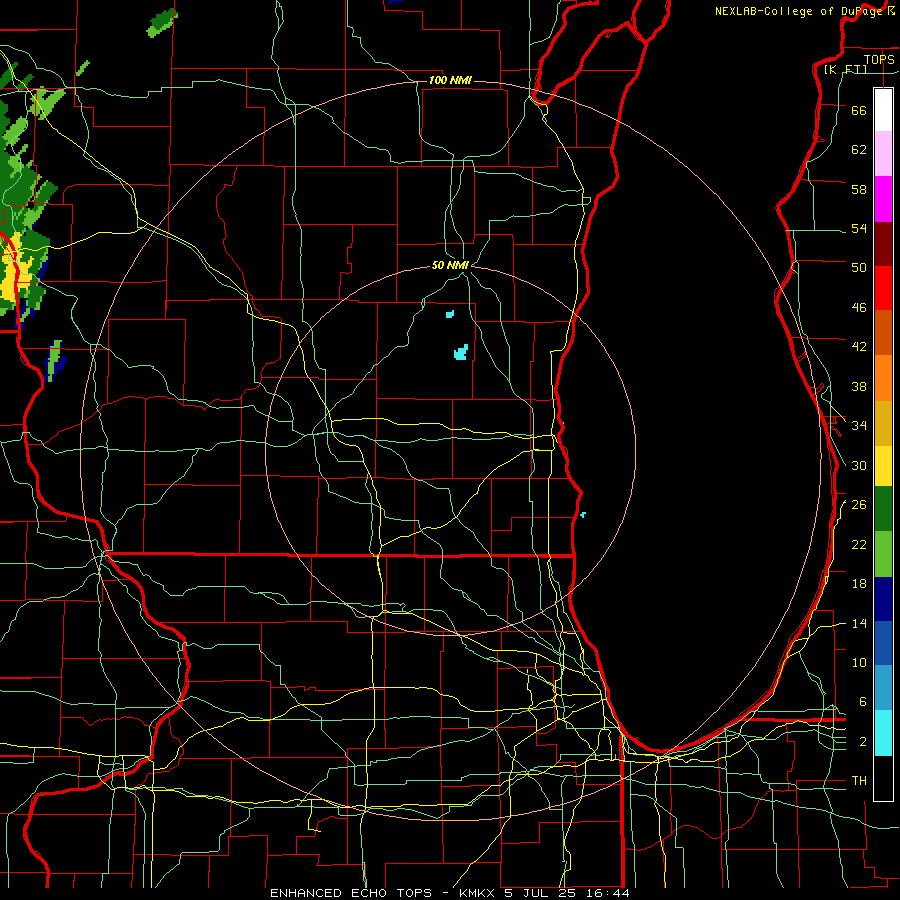The height and width of the screenshot is (900, 900).
Task: Click the '16:44' timestamp
Action: (608, 893)
